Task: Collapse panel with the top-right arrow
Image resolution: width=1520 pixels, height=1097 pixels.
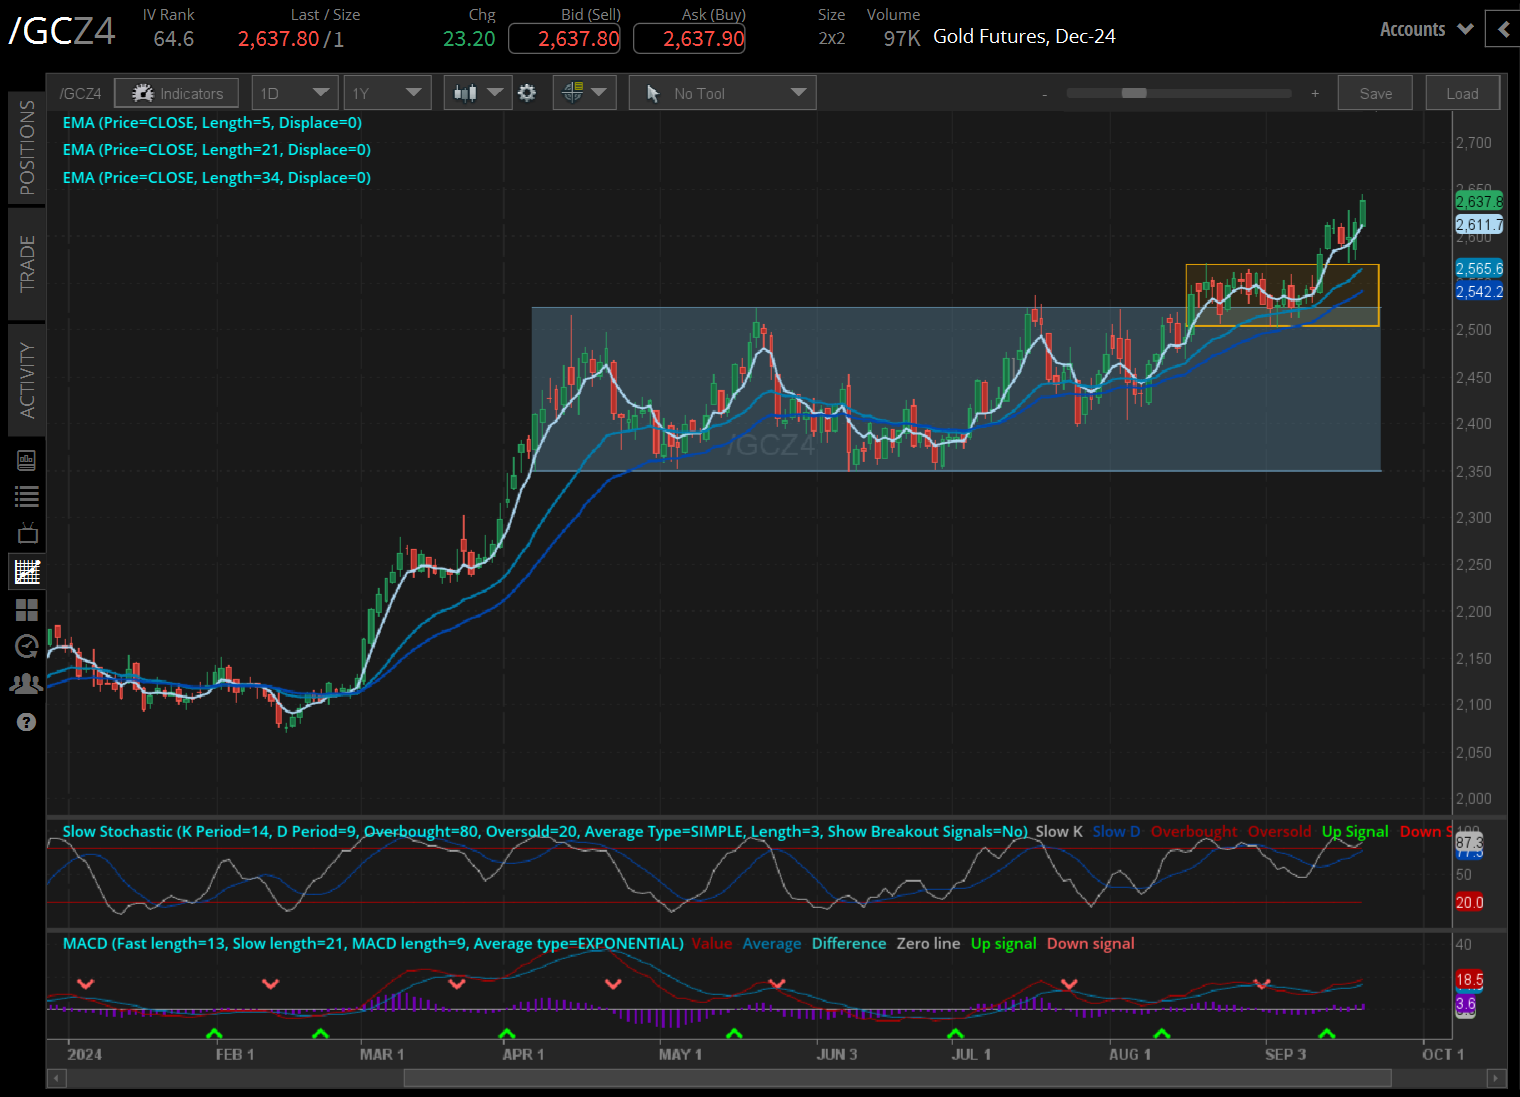Action: (1502, 30)
